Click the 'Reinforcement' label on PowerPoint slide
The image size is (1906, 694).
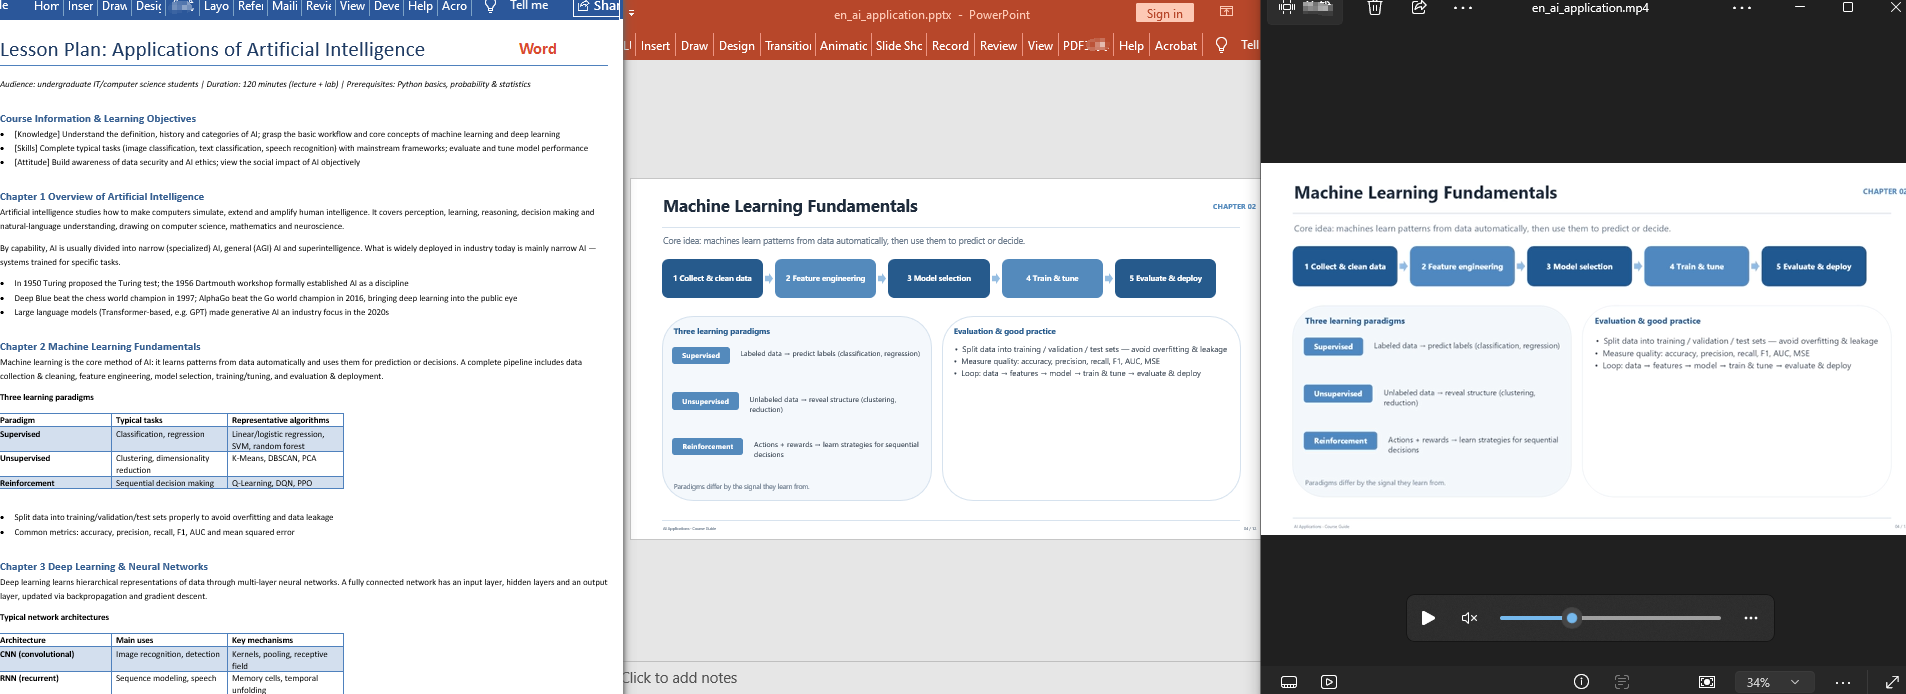(707, 446)
